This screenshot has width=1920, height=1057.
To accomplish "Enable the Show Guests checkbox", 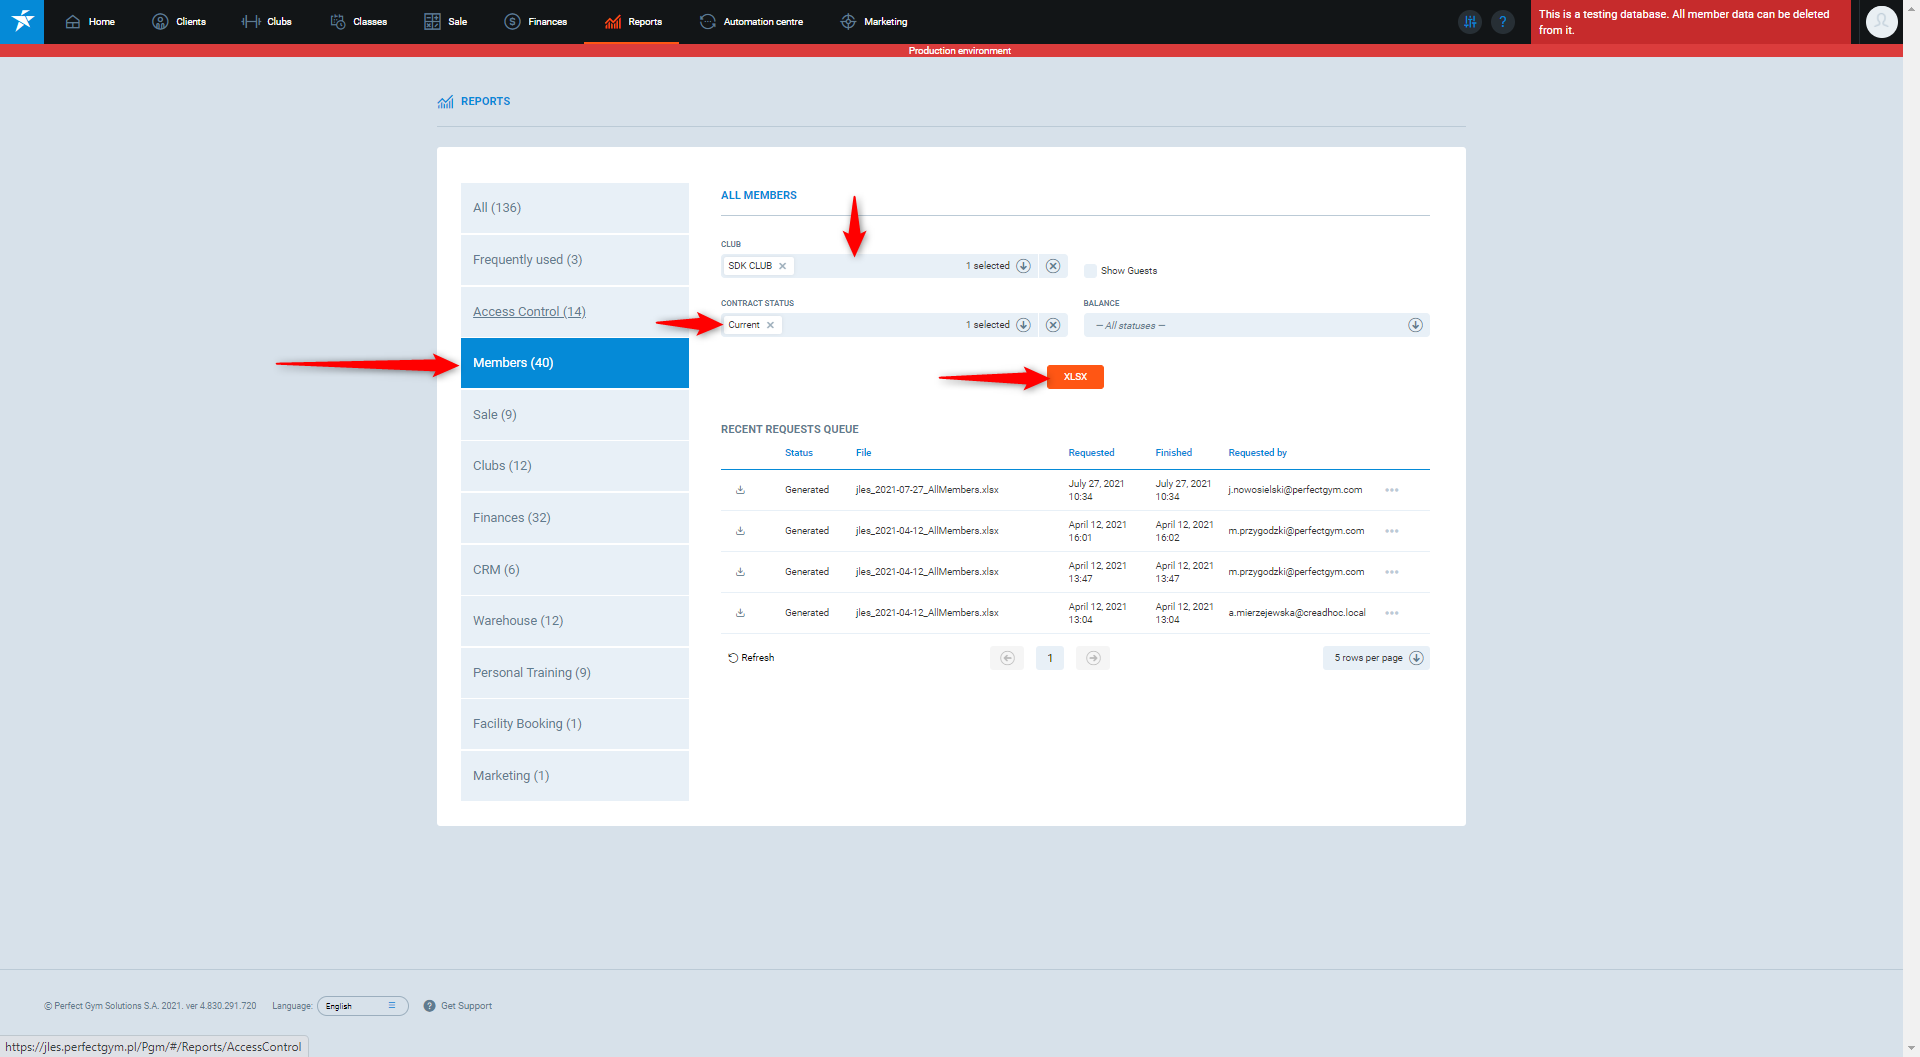I will click(x=1090, y=271).
